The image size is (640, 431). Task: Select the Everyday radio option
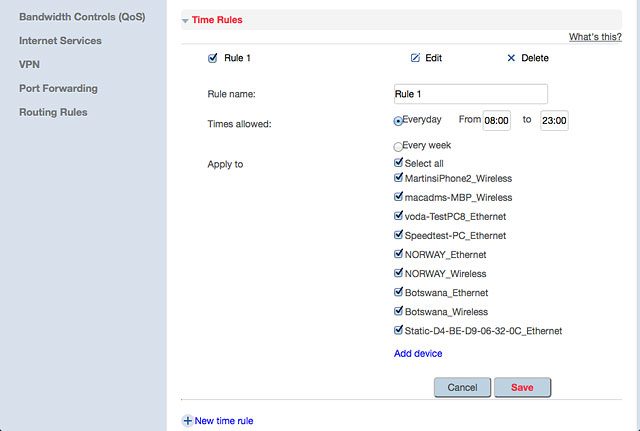[398, 121]
